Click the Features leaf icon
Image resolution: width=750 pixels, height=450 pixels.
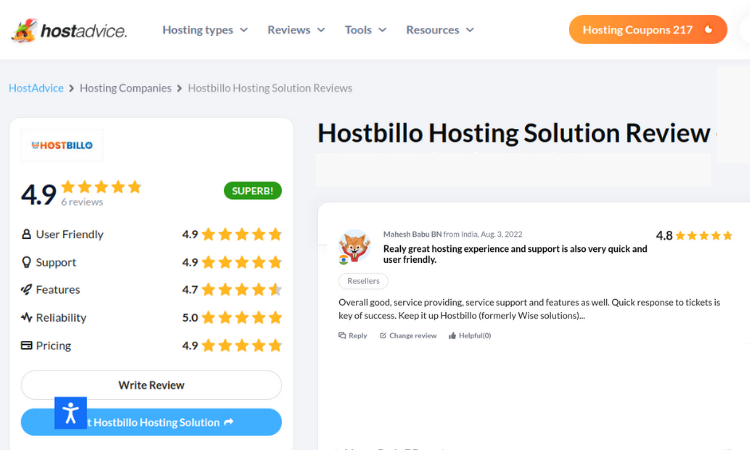tap(26, 289)
